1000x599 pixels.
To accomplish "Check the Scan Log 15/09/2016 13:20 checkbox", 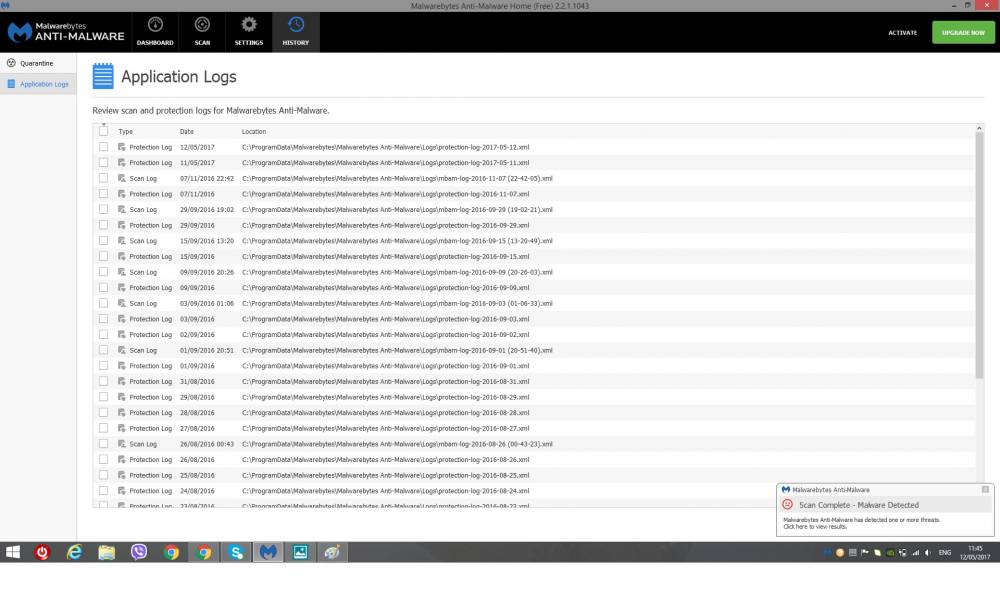I will pyautogui.click(x=103, y=240).
